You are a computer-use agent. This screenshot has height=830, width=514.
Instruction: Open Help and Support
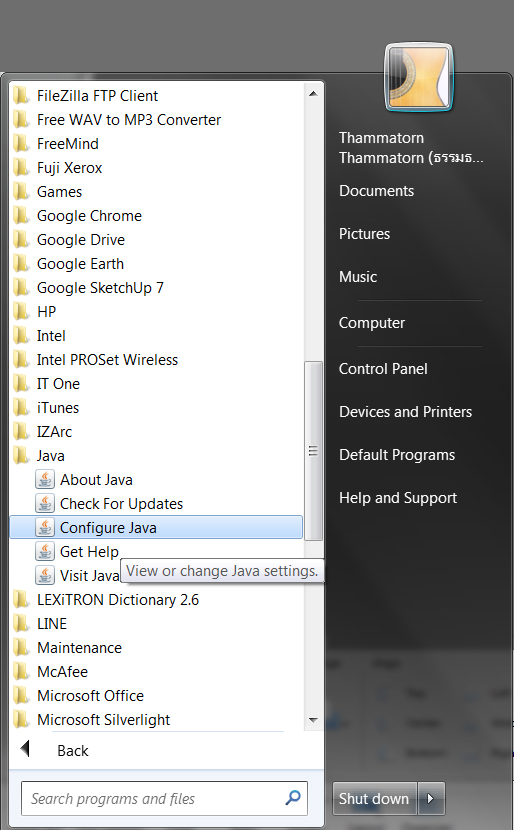(398, 498)
